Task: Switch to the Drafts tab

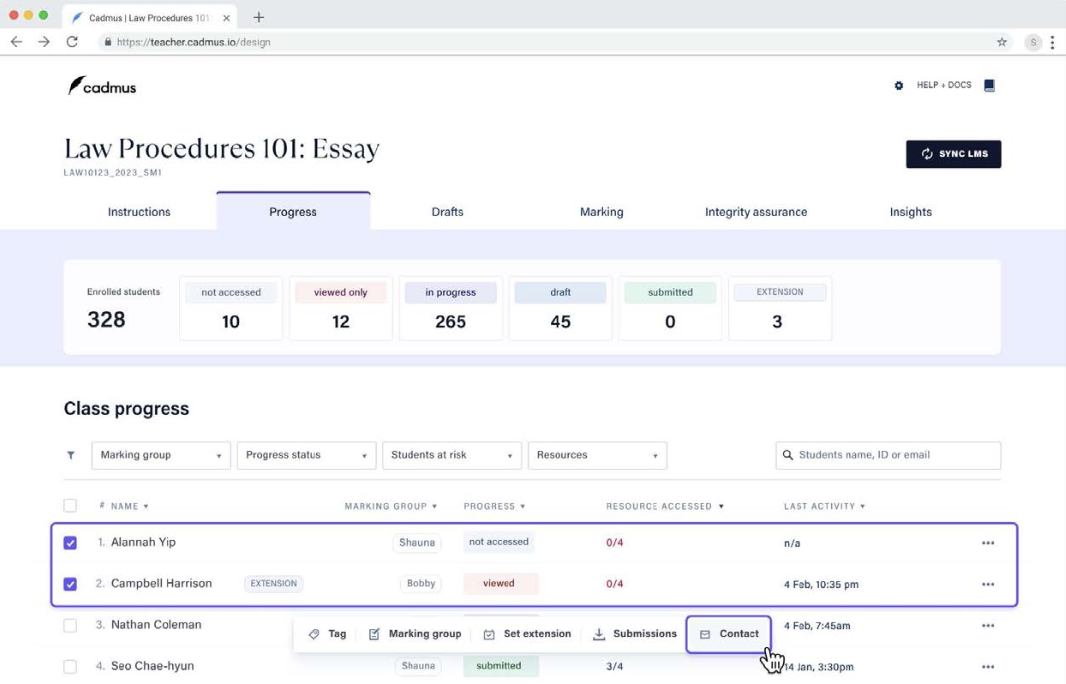Action: tap(447, 212)
